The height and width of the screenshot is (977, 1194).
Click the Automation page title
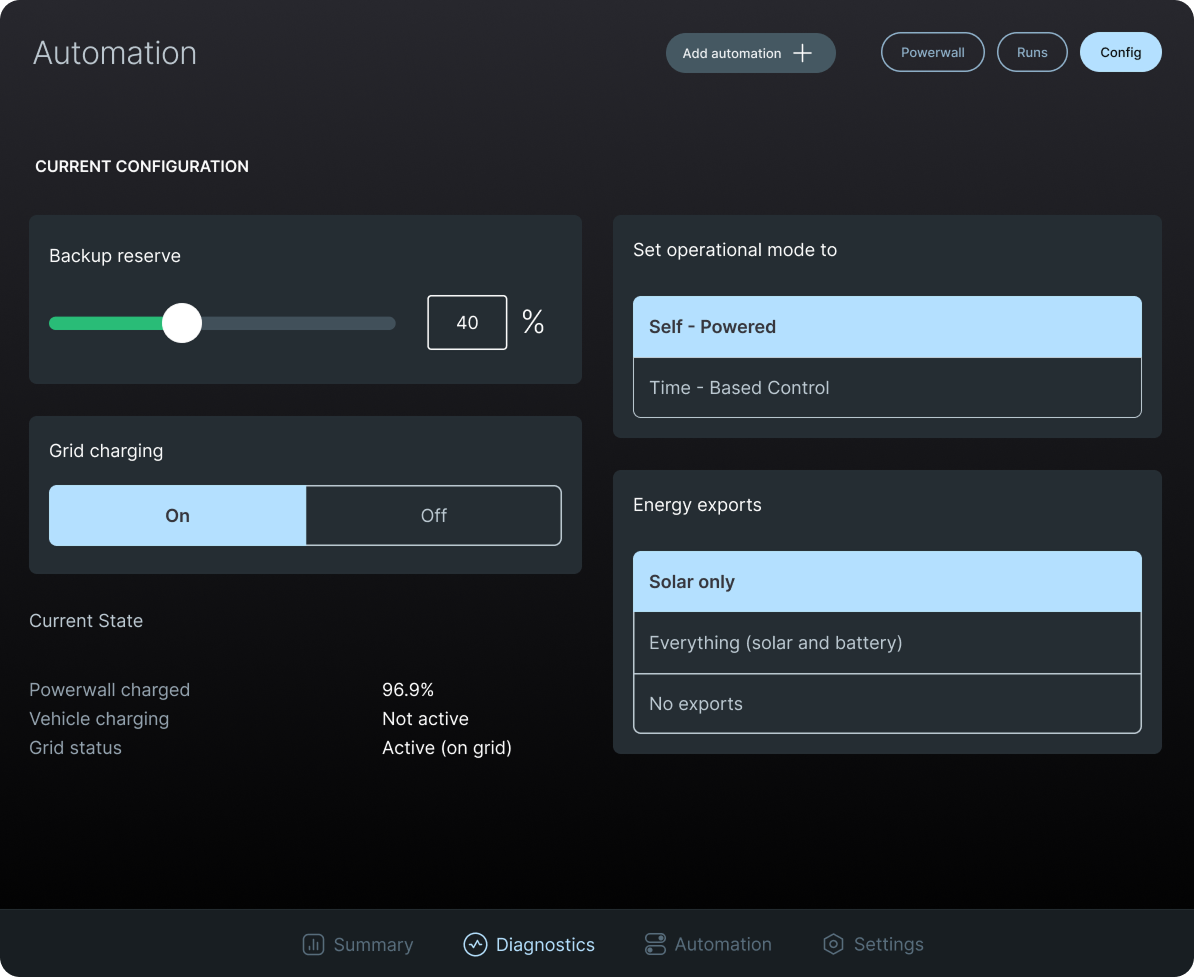(115, 53)
